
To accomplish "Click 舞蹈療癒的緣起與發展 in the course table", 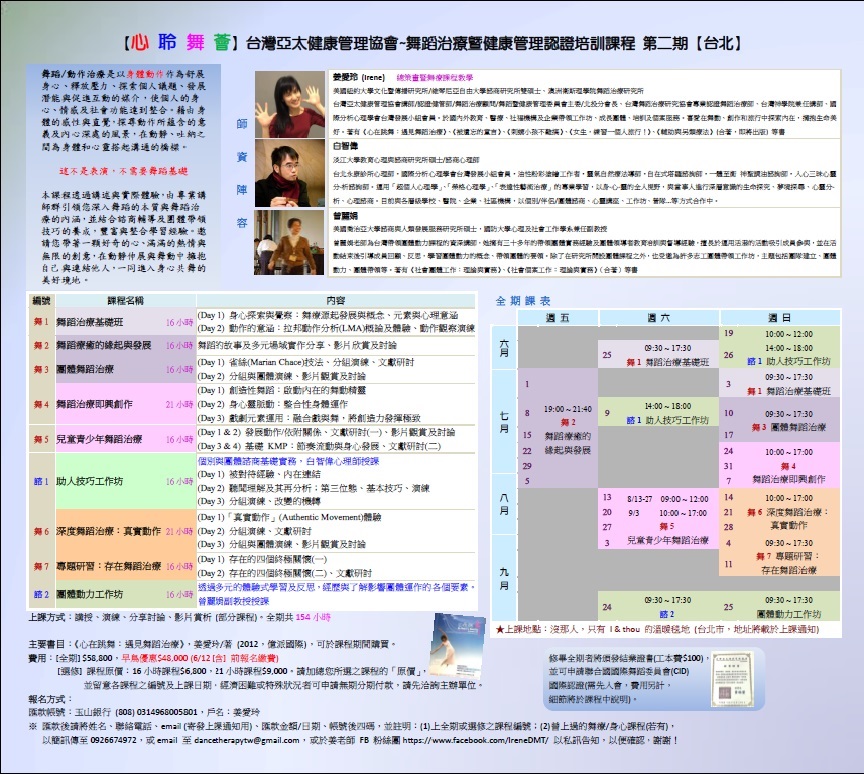I will click(104, 345).
